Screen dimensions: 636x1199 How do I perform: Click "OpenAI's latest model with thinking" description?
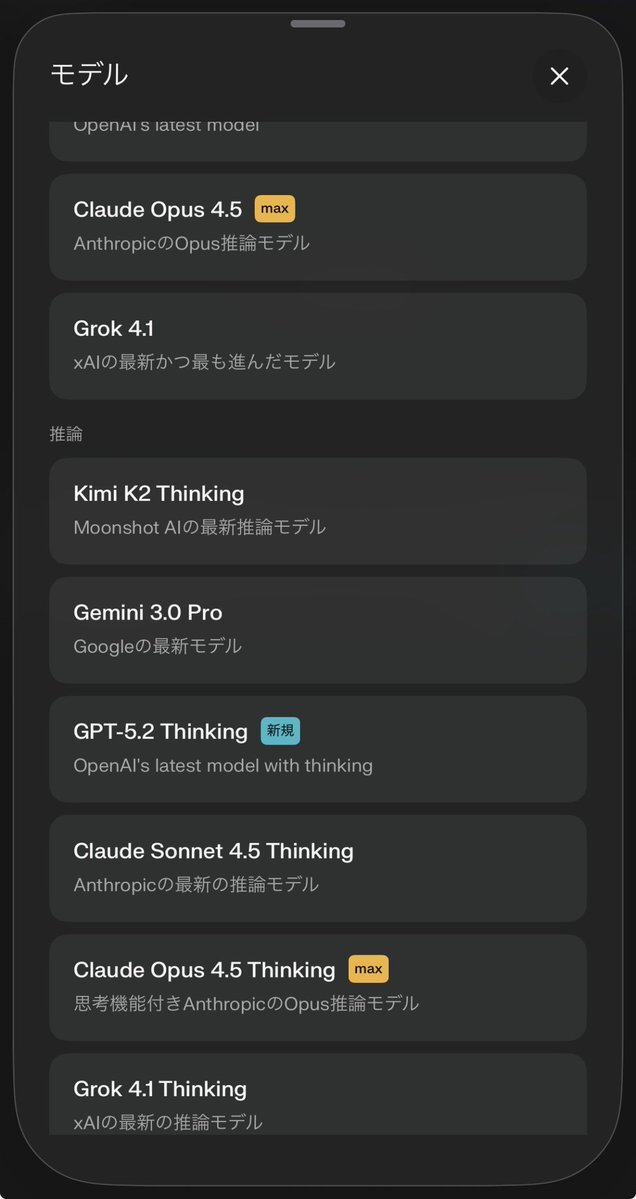click(223, 765)
